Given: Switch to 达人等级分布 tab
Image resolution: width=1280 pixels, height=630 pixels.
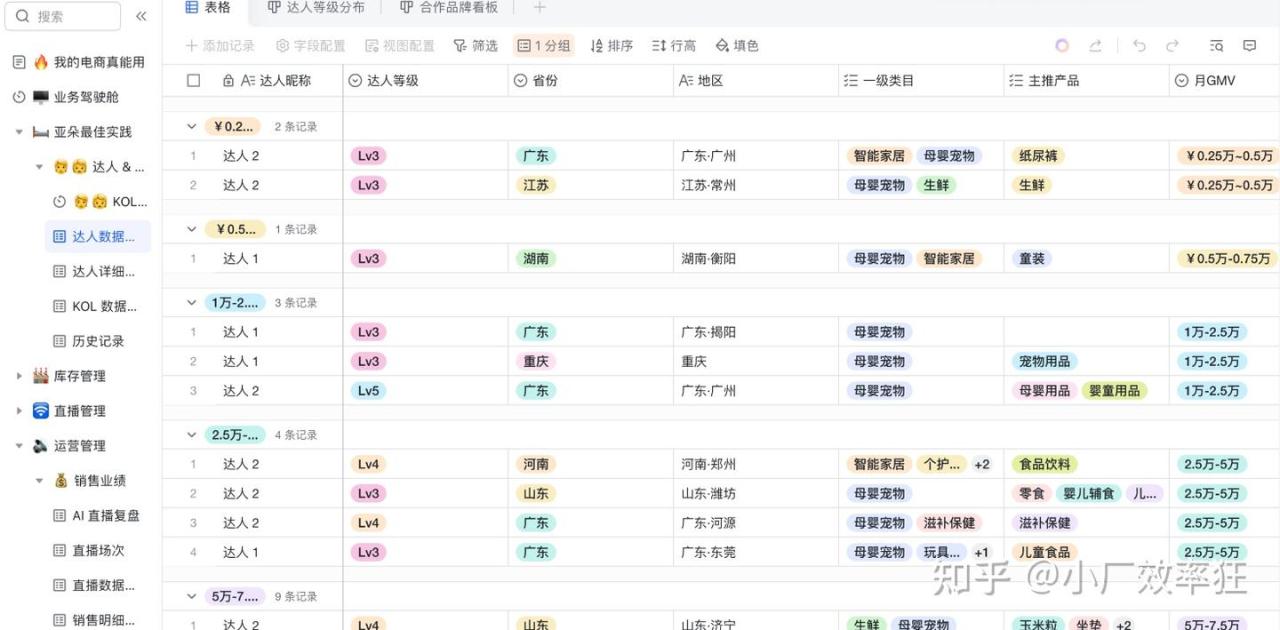Looking at the screenshot, I should coord(316,8).
